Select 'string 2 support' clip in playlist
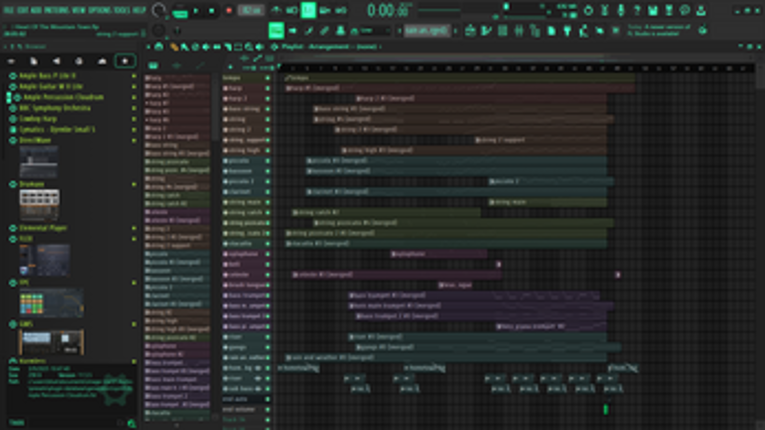Screen dimensions: 765x430 541,140
